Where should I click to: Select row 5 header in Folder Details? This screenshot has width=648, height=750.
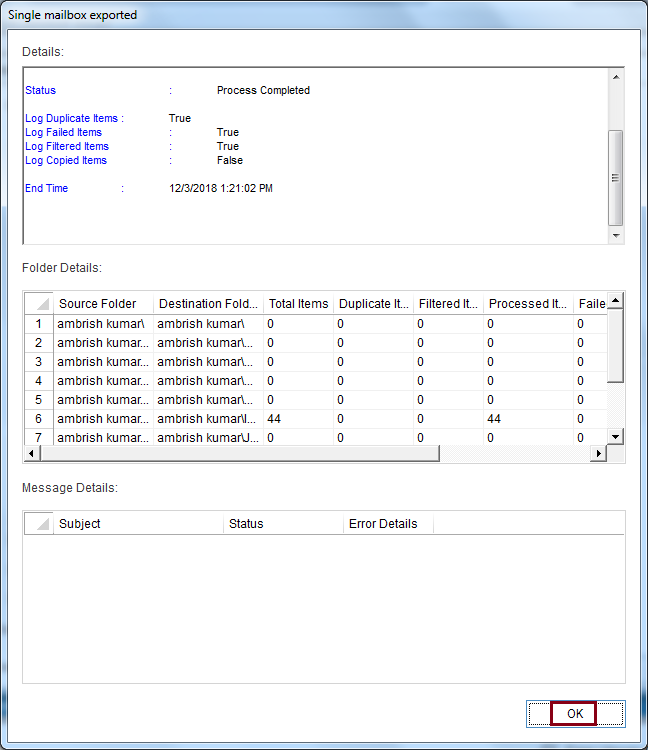[39, 400]
